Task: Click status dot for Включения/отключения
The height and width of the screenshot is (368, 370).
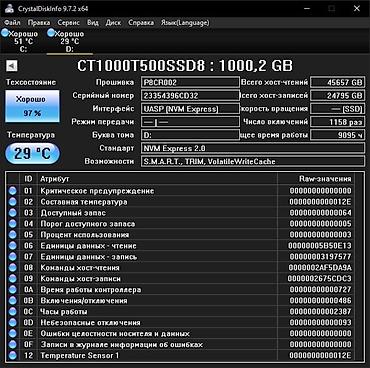Action: 13,301
